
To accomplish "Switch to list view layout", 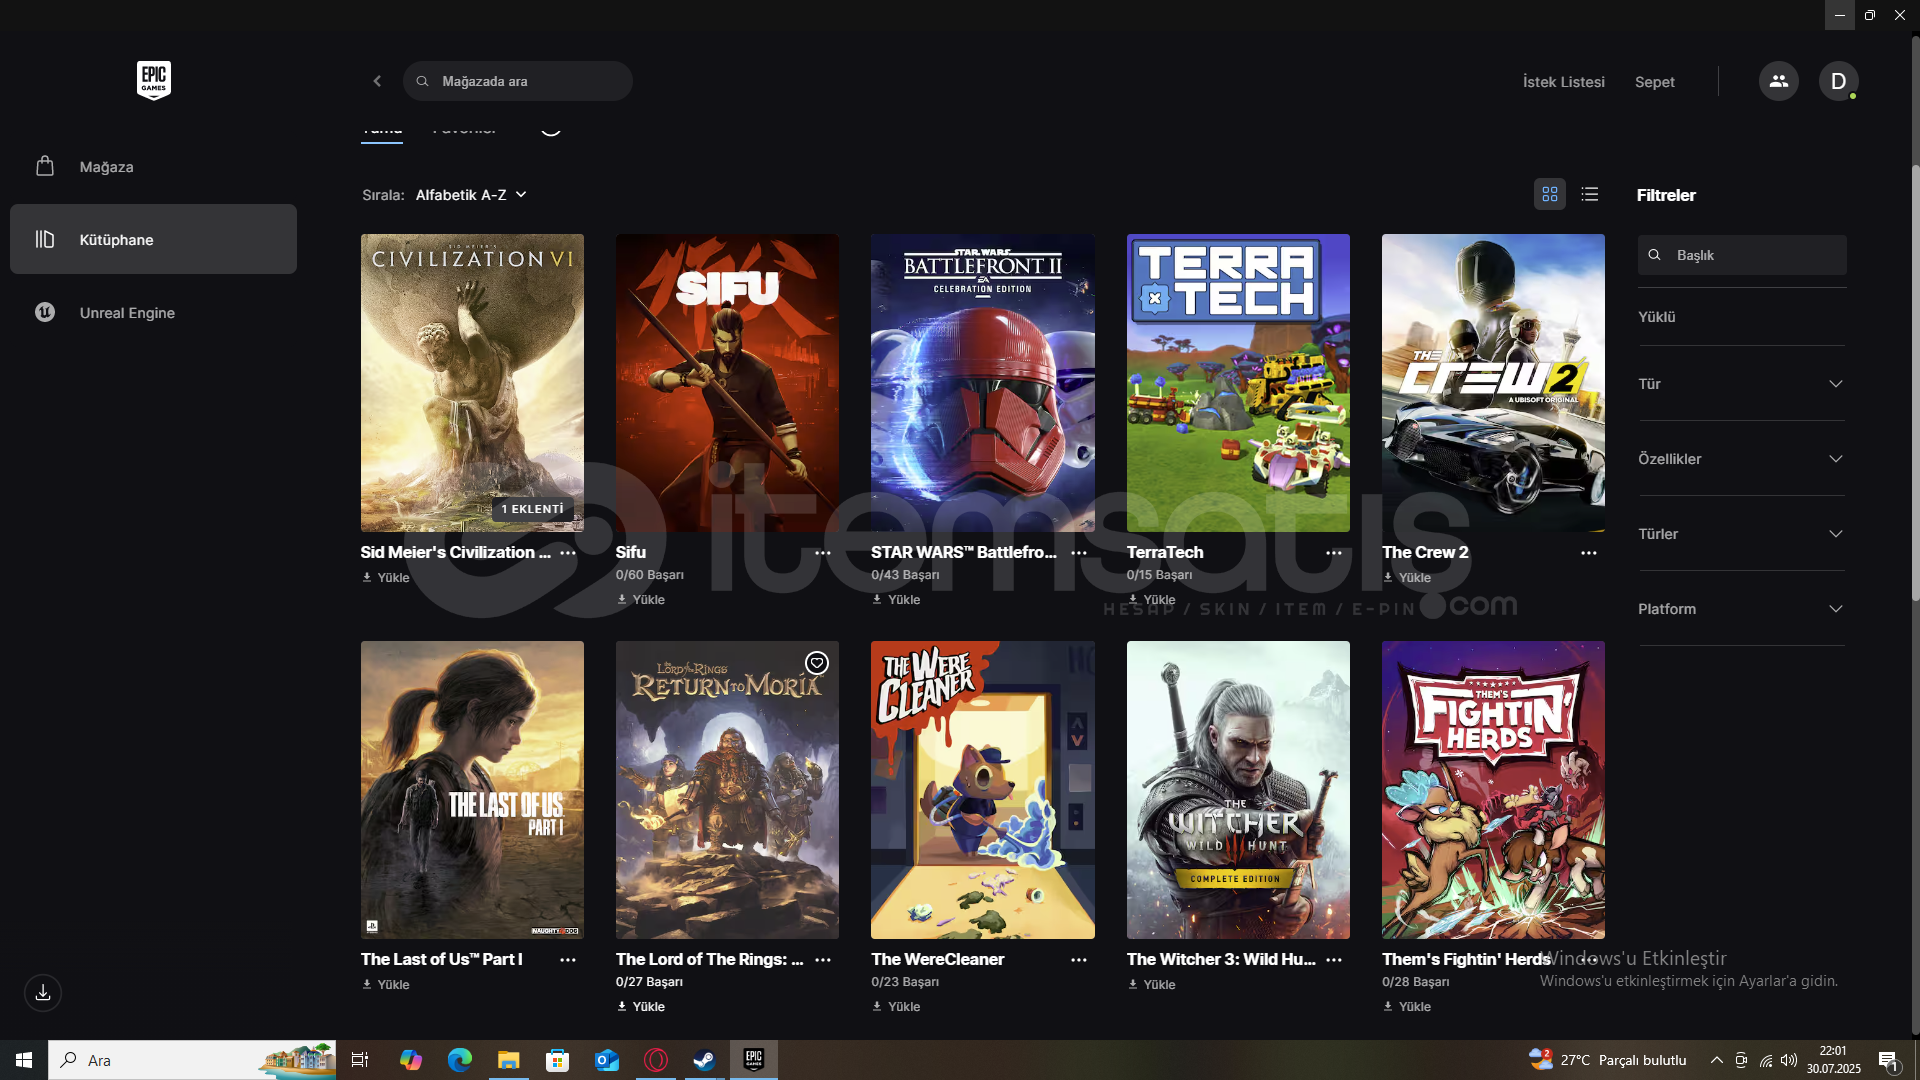I will (1590, 194).
